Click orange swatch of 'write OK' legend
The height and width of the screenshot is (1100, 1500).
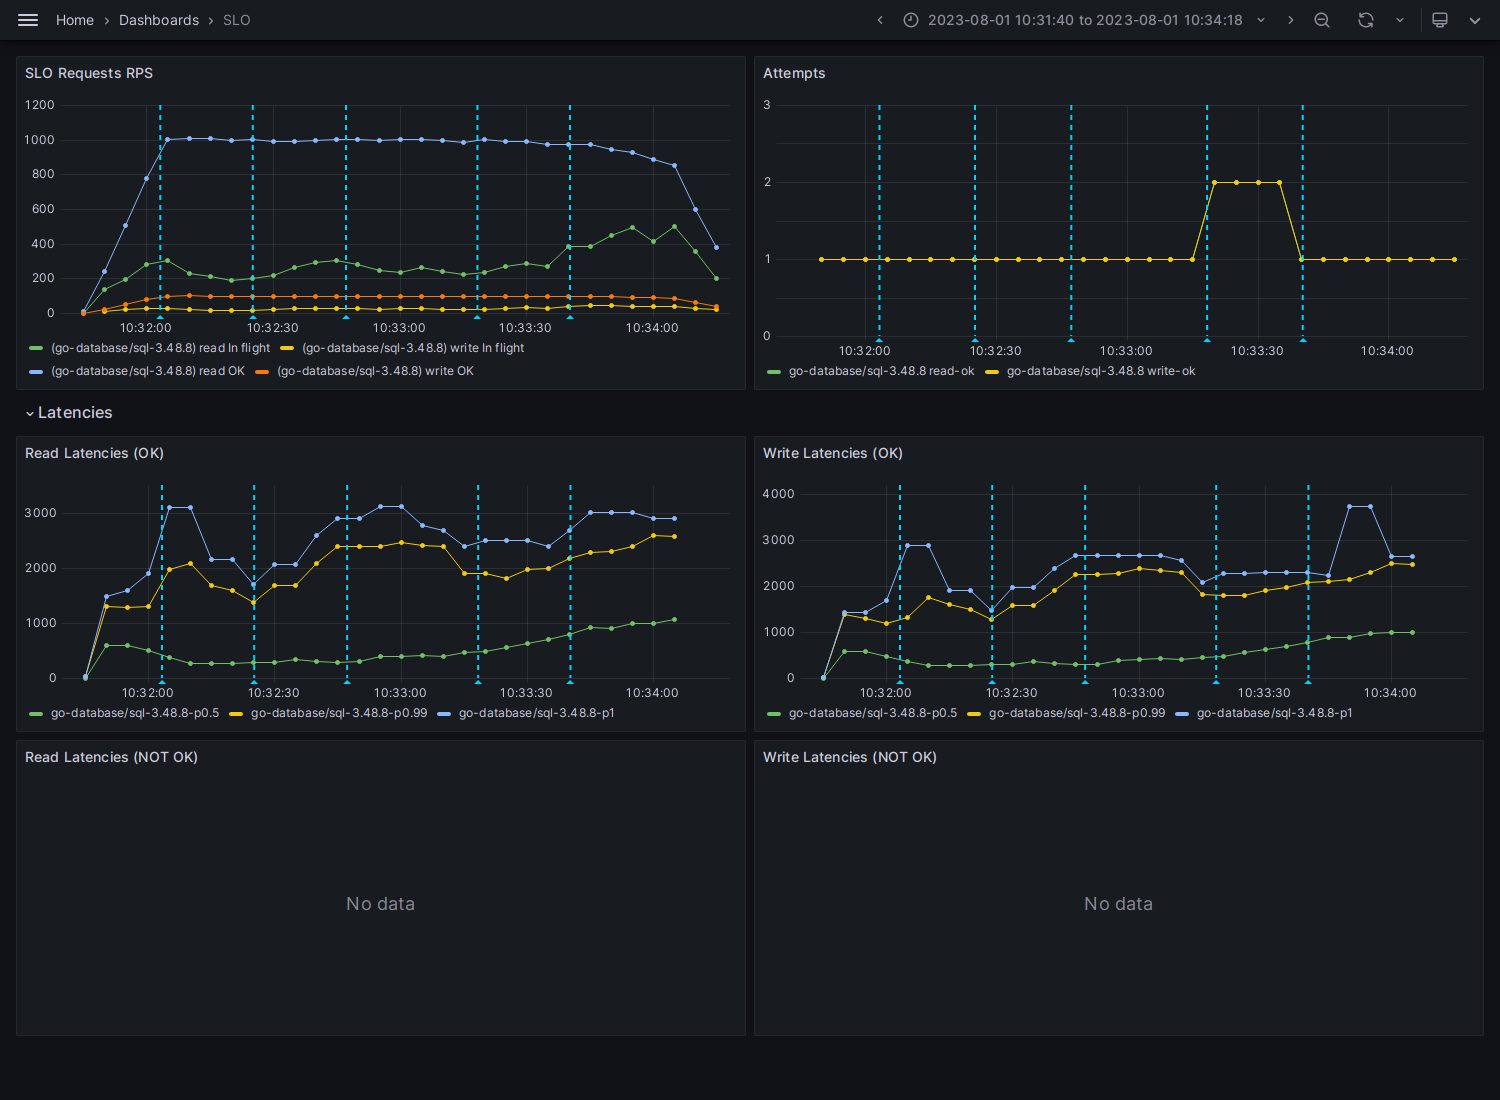click(262, 371)
